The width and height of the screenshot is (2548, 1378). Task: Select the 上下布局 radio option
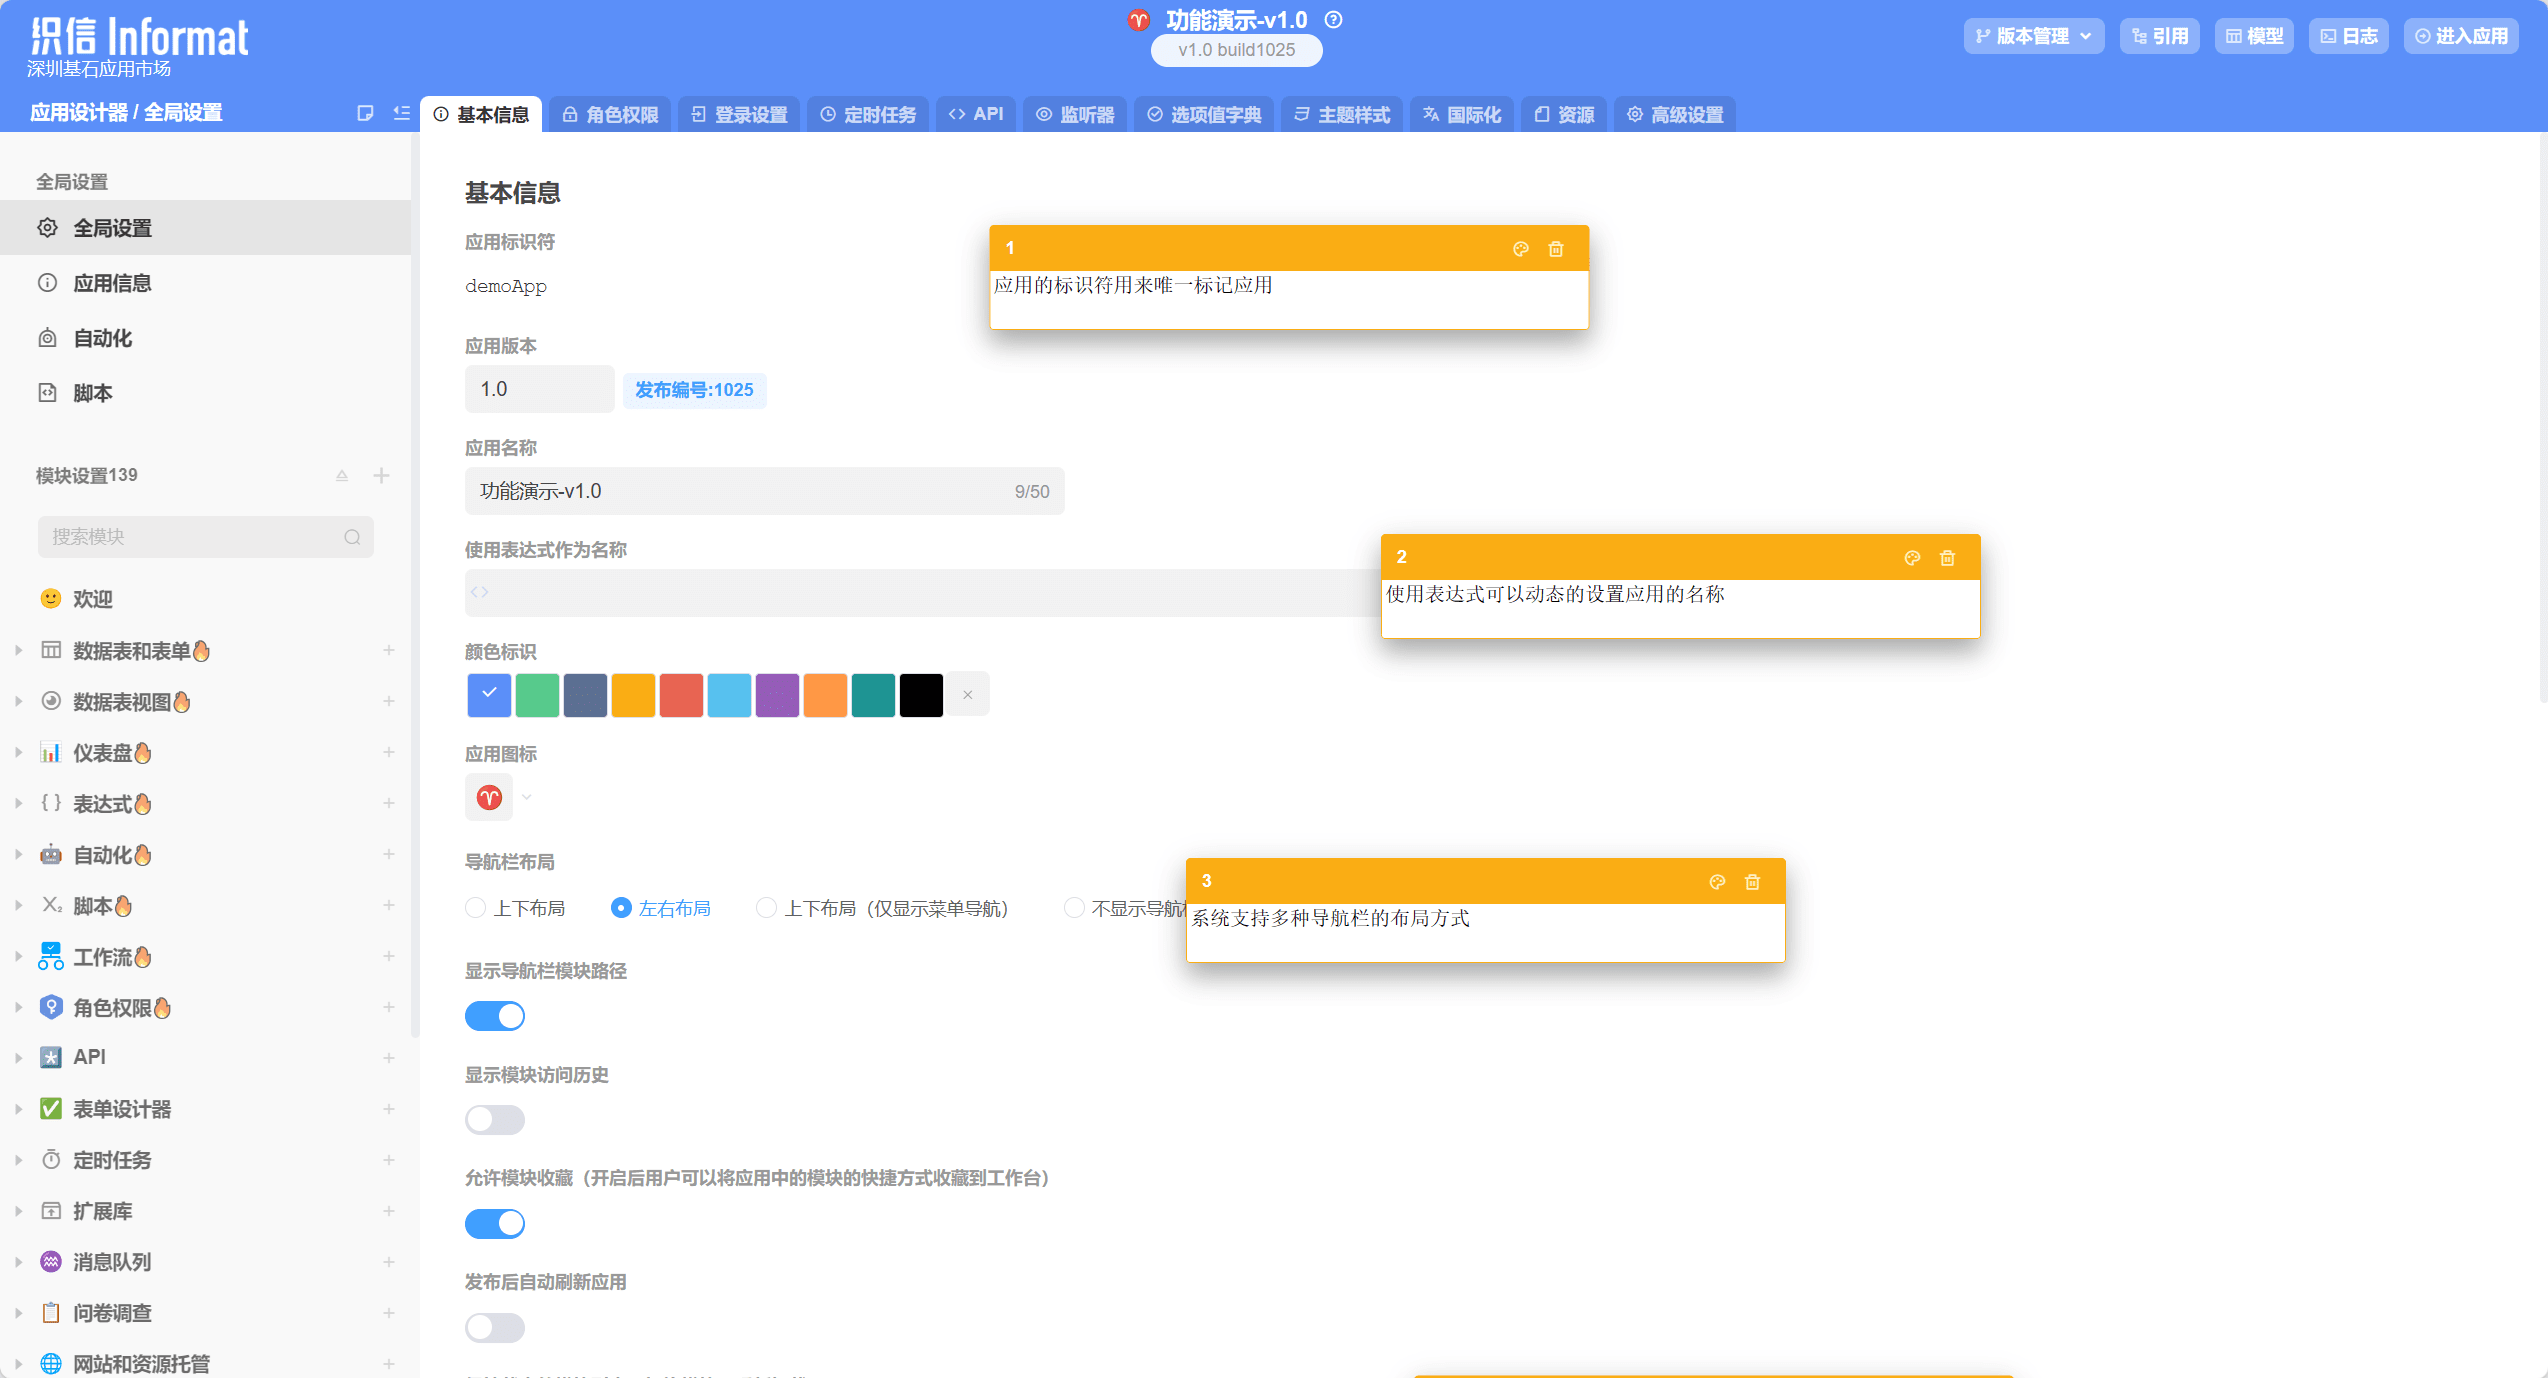[476, 908]
